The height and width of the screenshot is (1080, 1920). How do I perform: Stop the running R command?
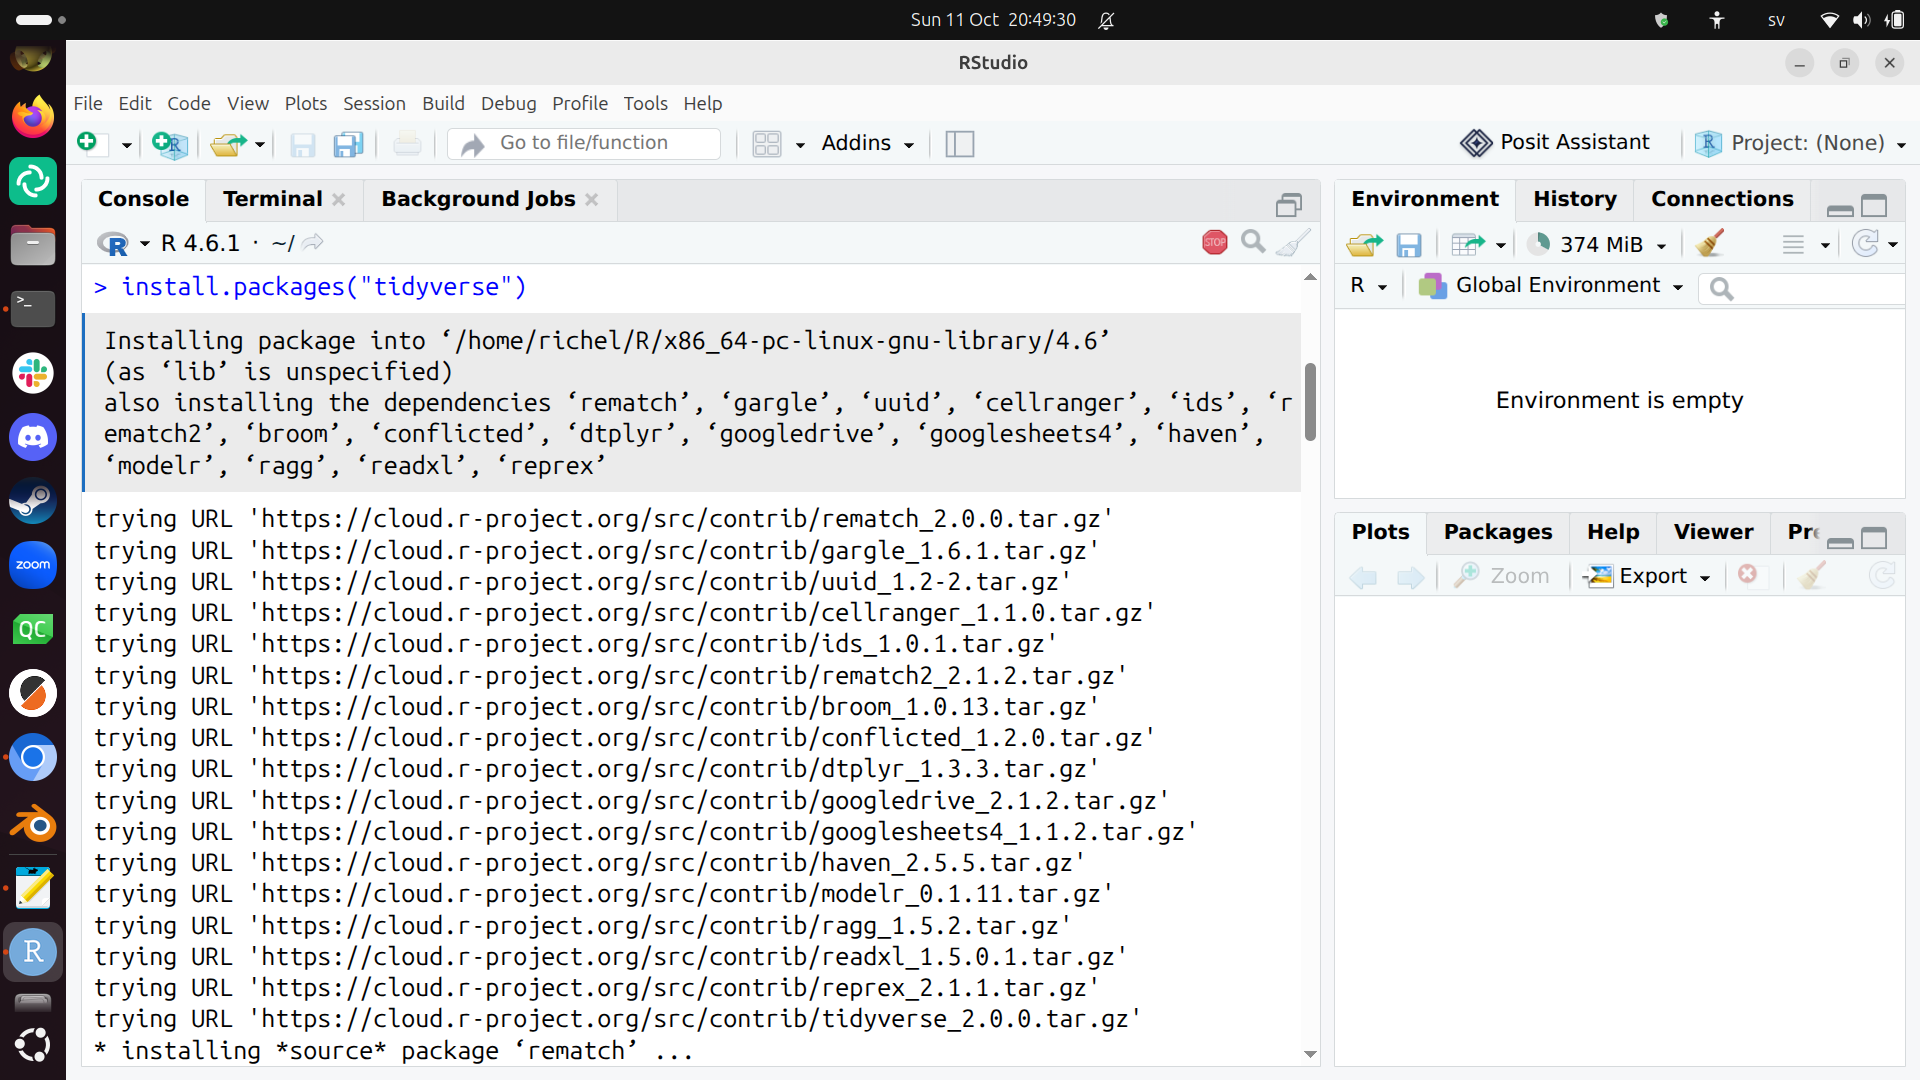1215,242
